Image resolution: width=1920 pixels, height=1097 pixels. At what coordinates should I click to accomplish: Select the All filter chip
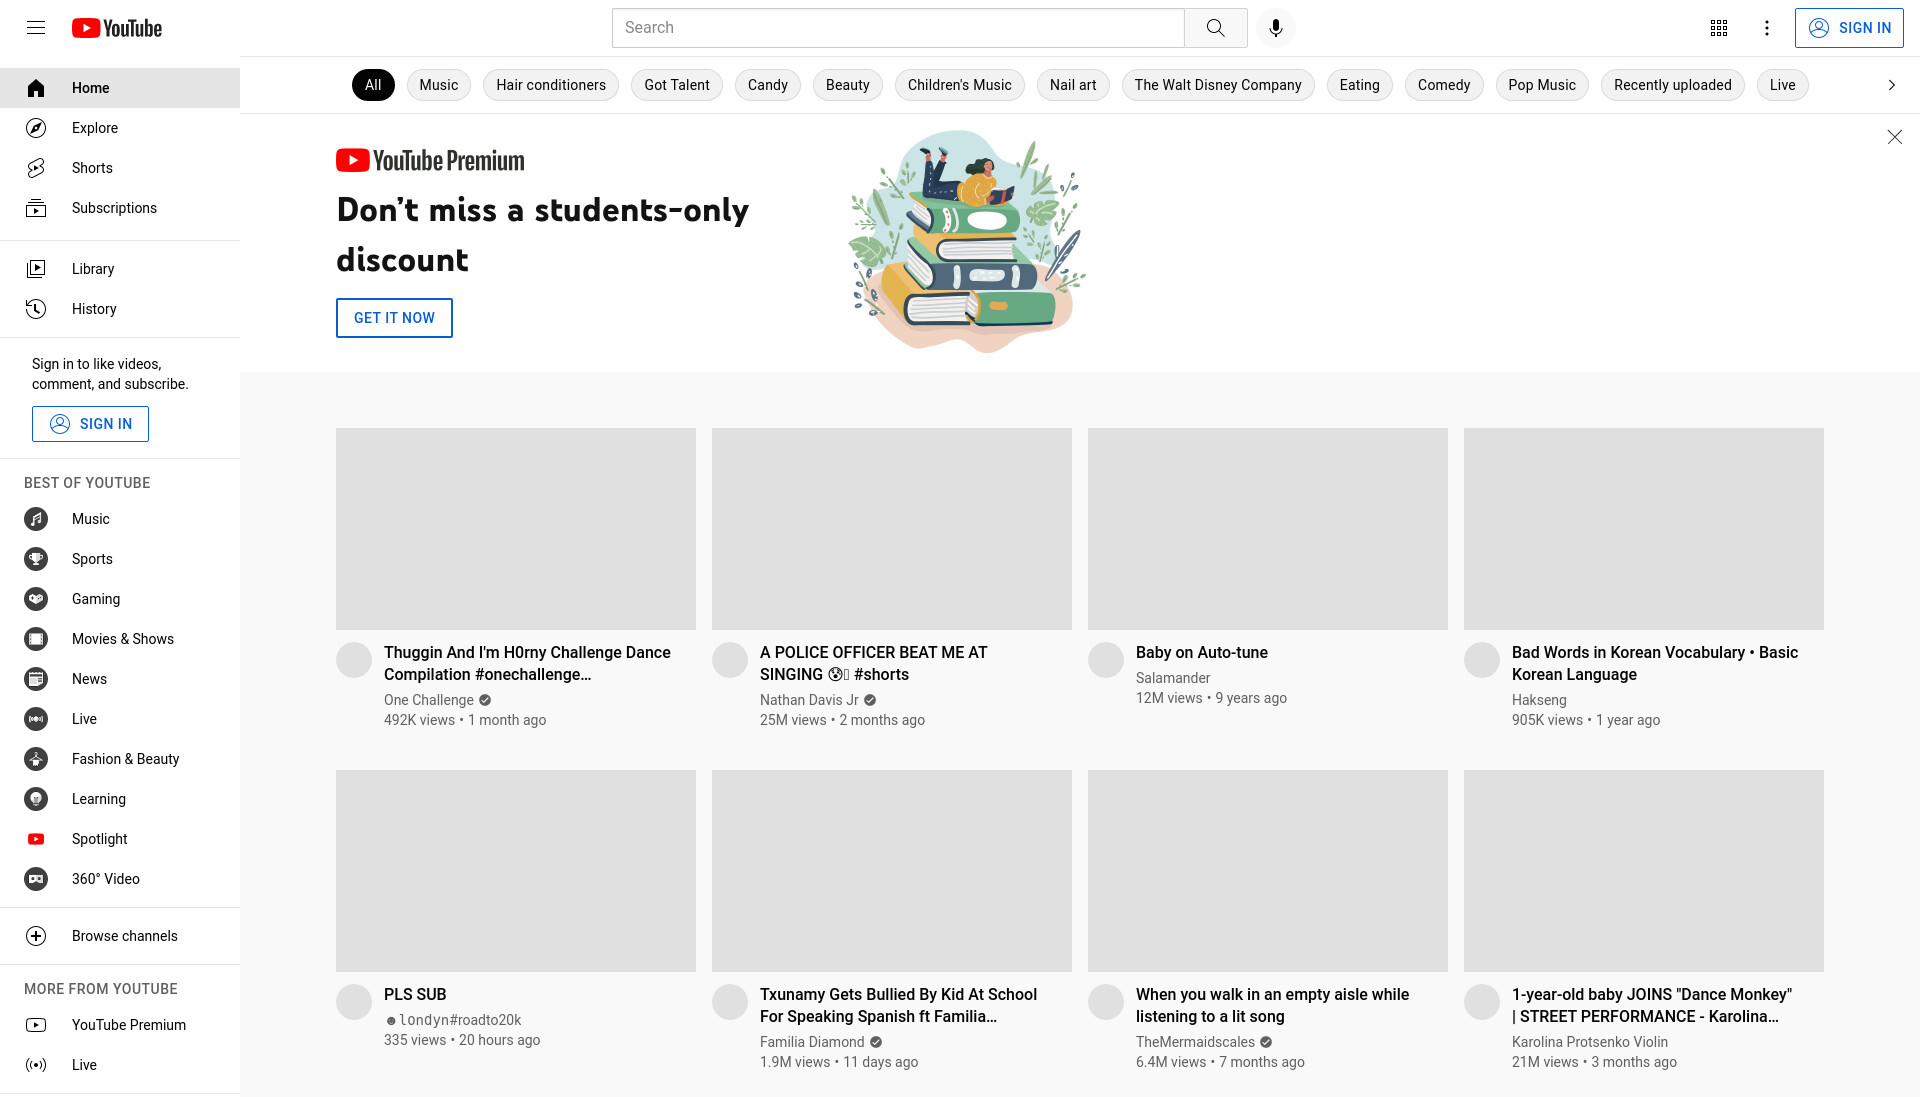click(x=373, y=85)
